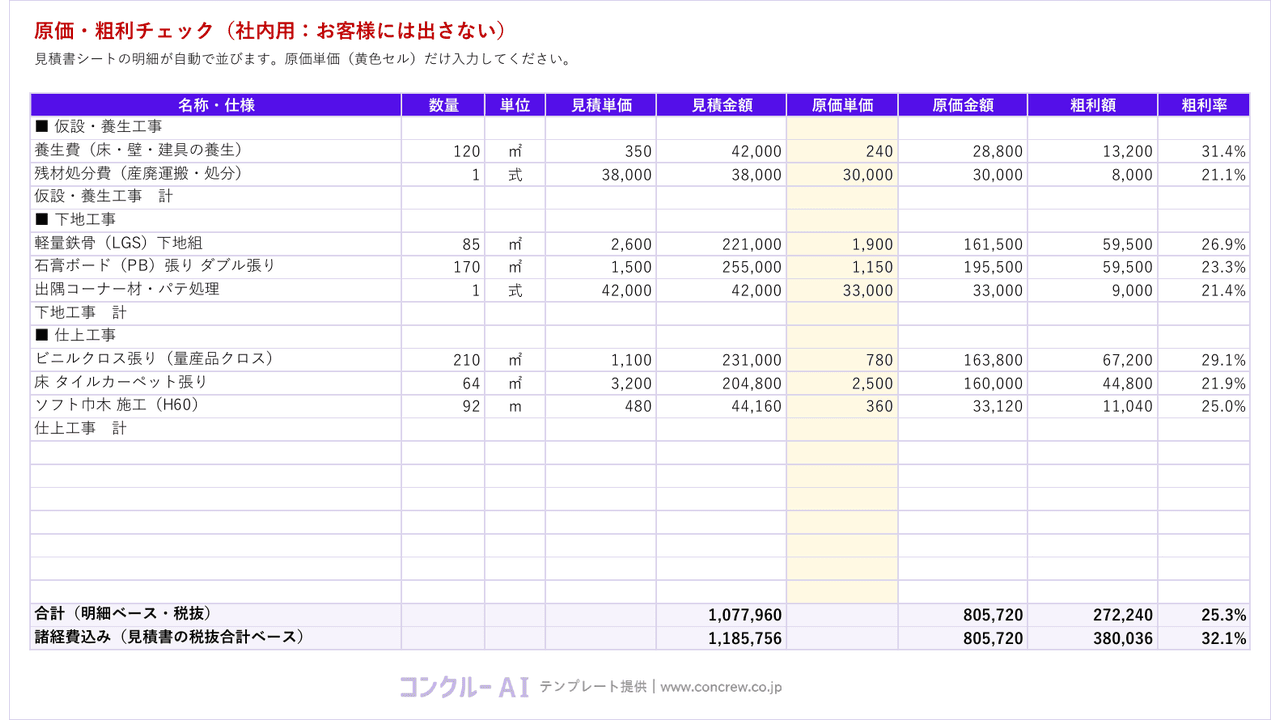
Task: Click the 原価金額 column header
Action: pyautogui.click(x=963, y=105)
